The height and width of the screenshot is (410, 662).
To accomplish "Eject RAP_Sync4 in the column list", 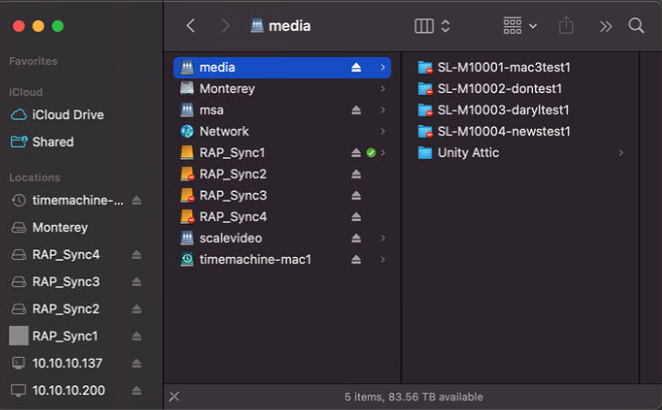I will coord(356,217).
